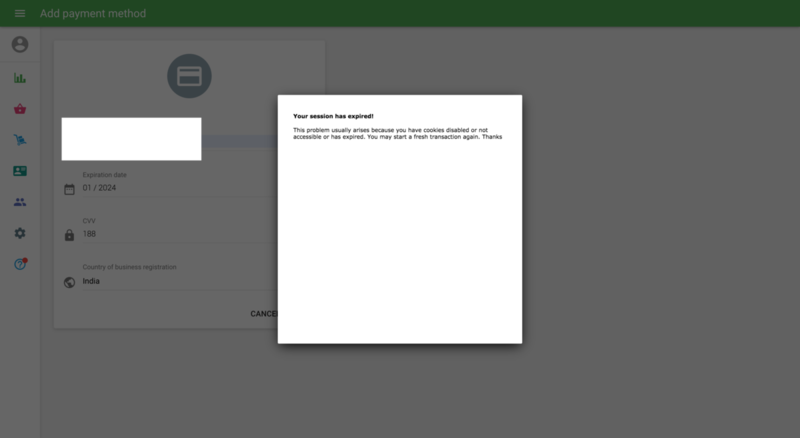
Task: Click the 'Your session has expired!' heading
Action: 333,116
